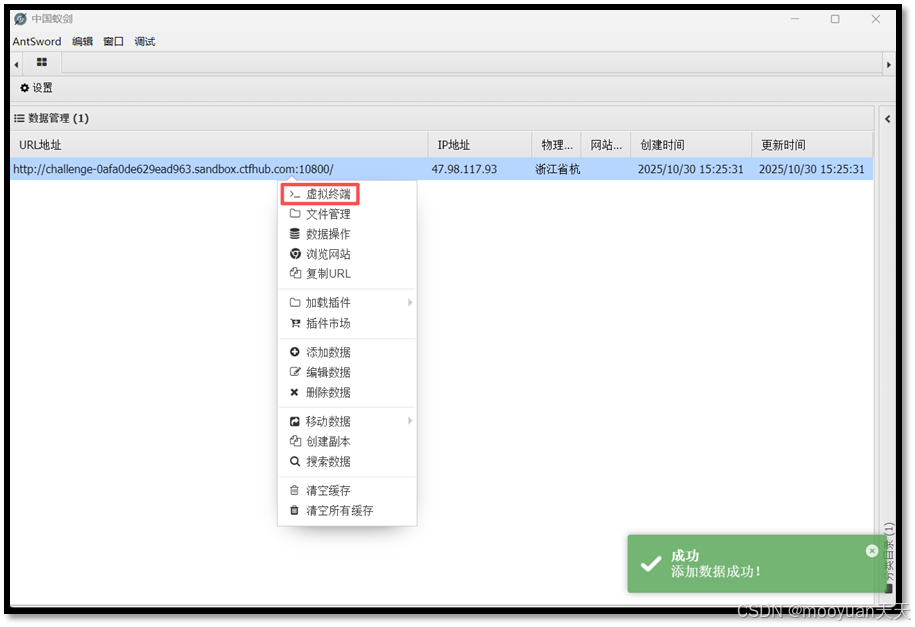
Task: Click the created time 2025/10/30 15:25:31 cell
Action: 690,169
